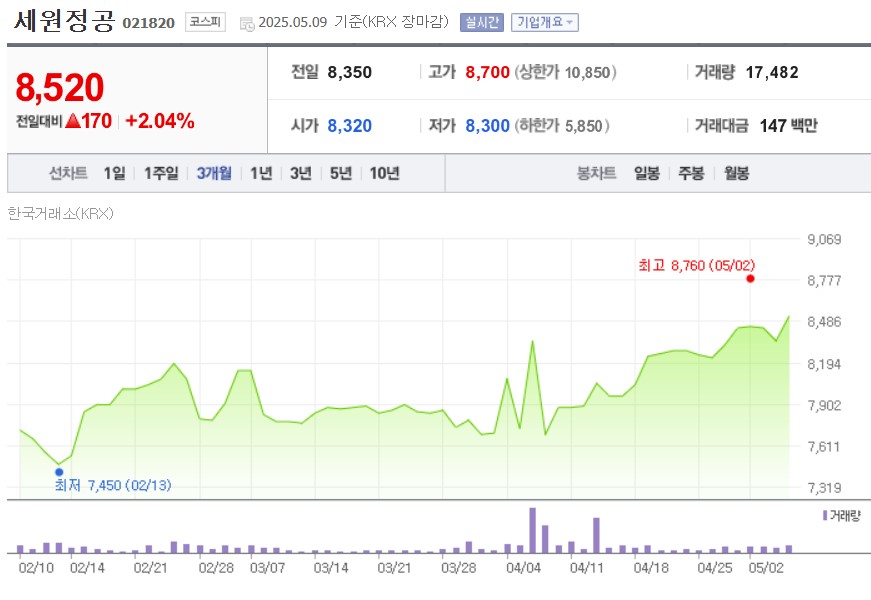Click the calendar-clock icon beside the date

pyautogui.click(x=247, y=23)
